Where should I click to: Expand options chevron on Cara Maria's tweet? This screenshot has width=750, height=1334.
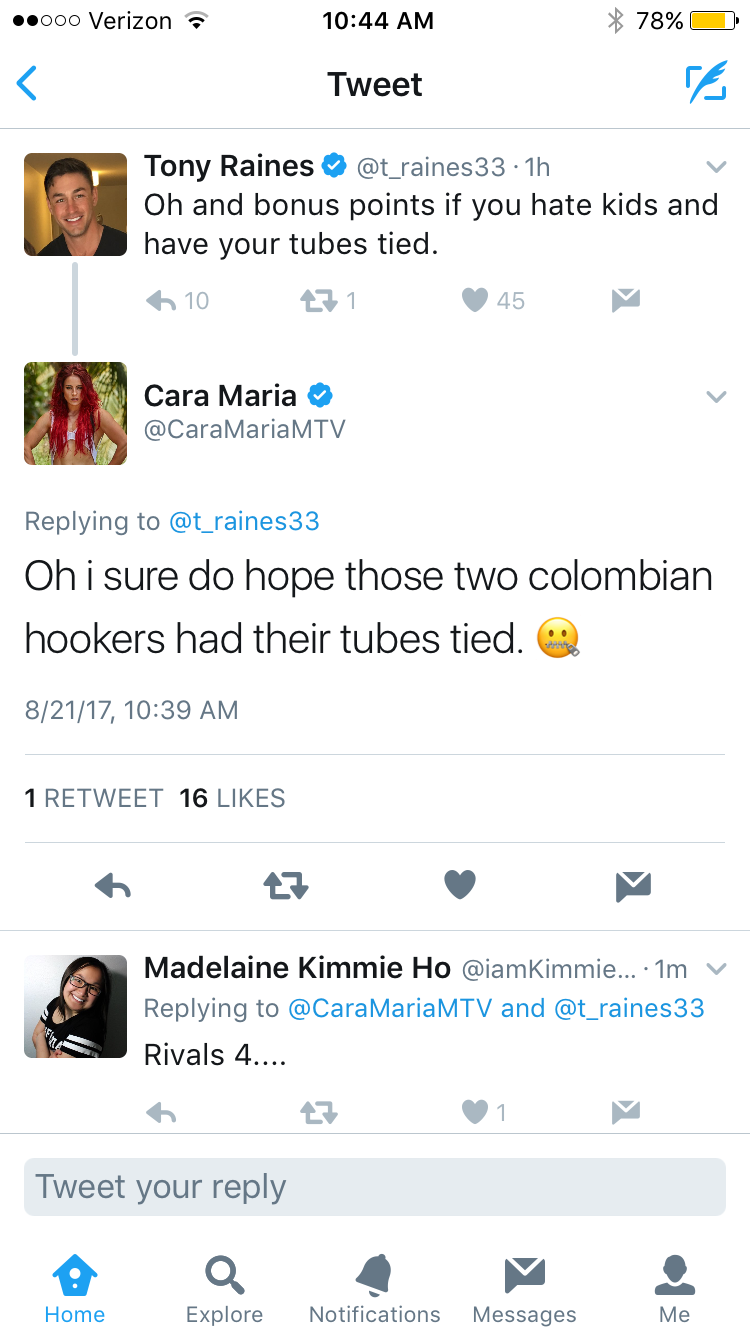pos(716,397)
